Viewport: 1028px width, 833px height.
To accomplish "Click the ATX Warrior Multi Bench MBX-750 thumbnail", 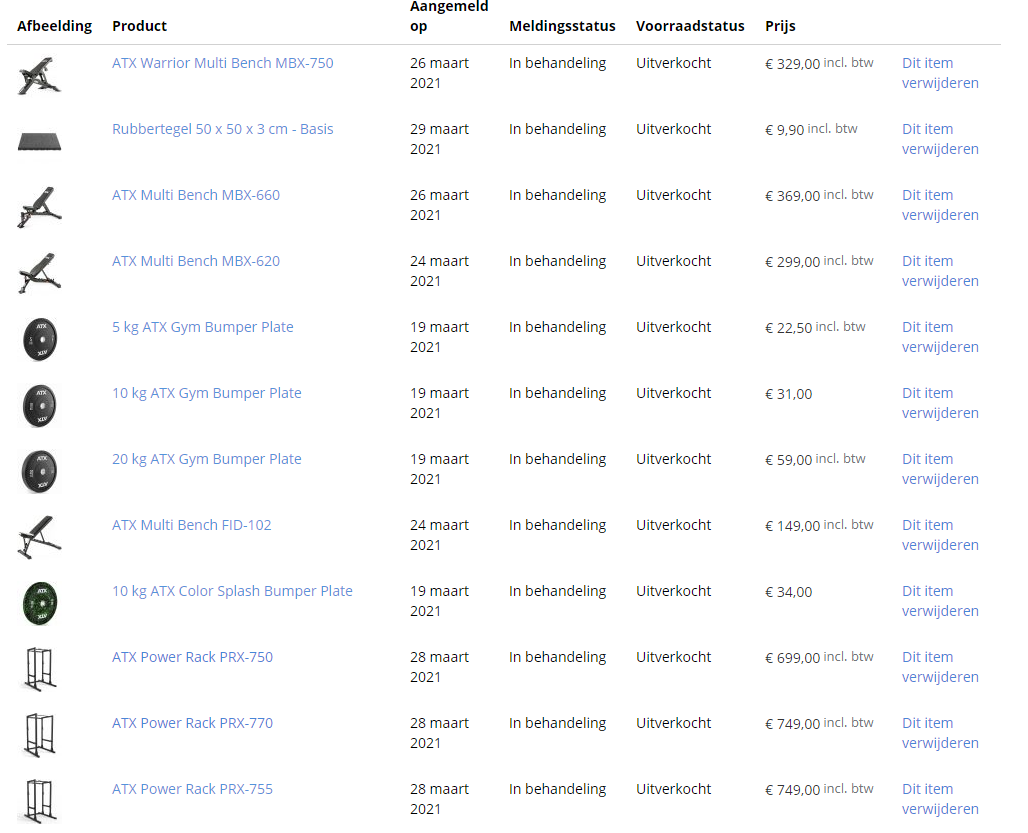I will coord(40,75).
